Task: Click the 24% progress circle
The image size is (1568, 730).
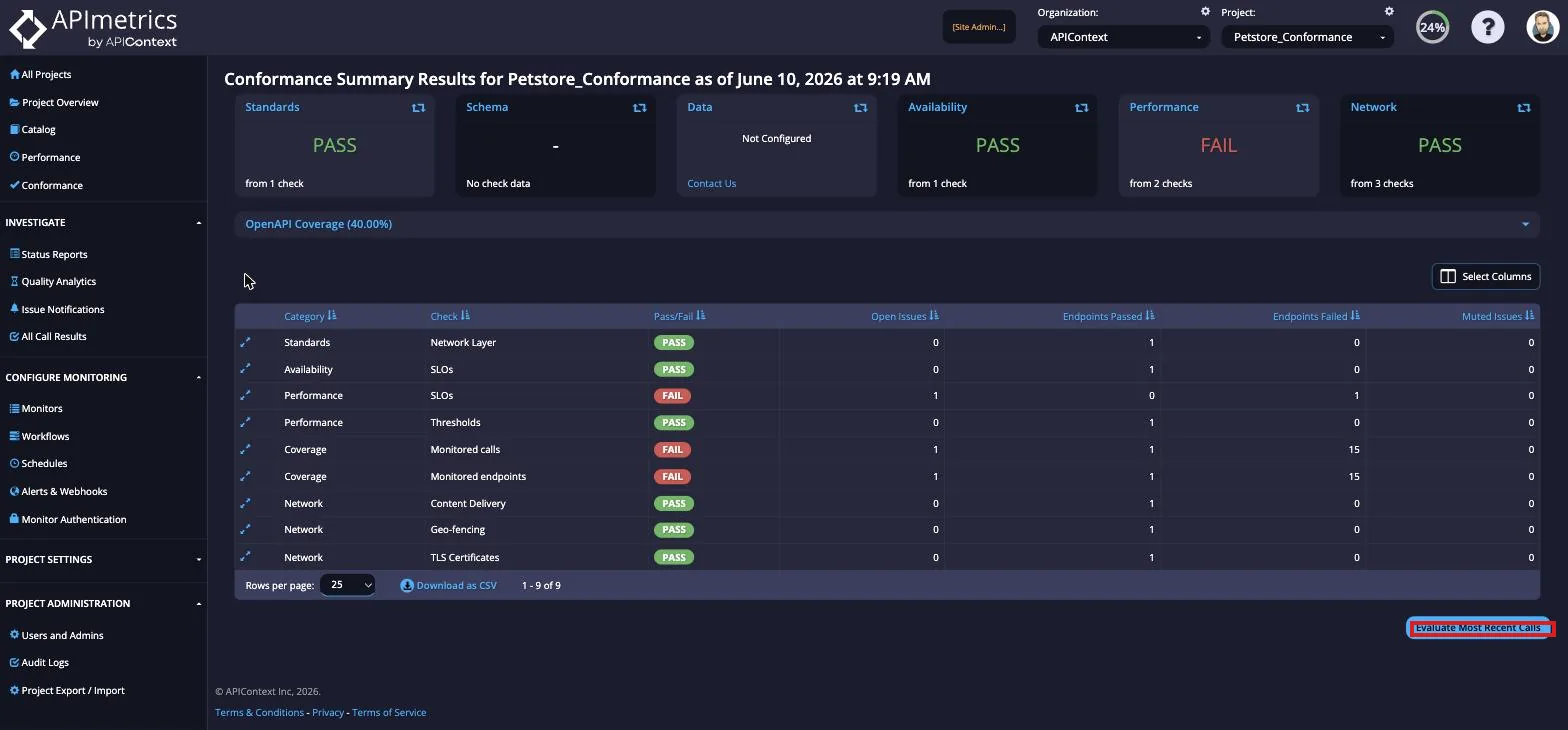Action: click(x=1432, y=27)
